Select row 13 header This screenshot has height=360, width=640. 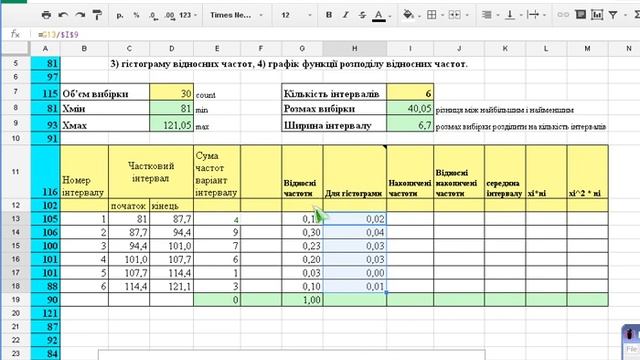15,219
